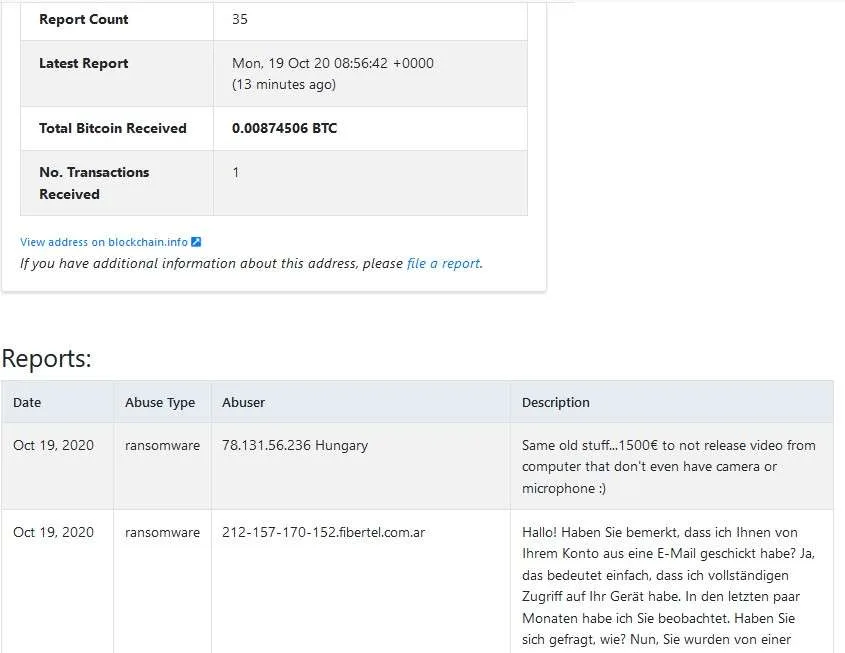Image resolution: width=845 pixels, height=653 pixels.
Task: Click external link icon beside blockchain.info
Action: [196, 242]
